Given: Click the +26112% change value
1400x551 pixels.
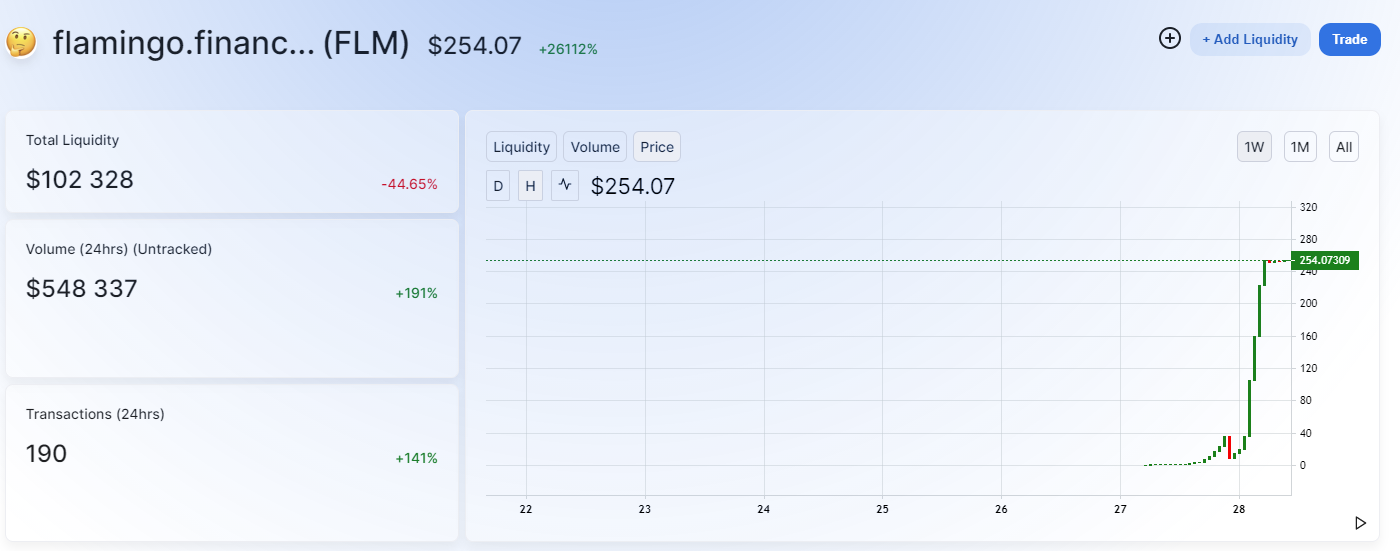Looking at the screenshot, I should point(568,49).
